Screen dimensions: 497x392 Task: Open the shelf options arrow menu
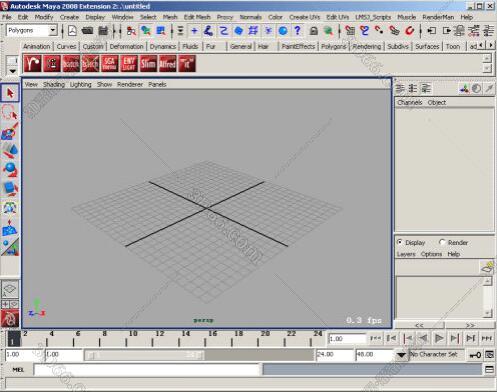(13, 71)
